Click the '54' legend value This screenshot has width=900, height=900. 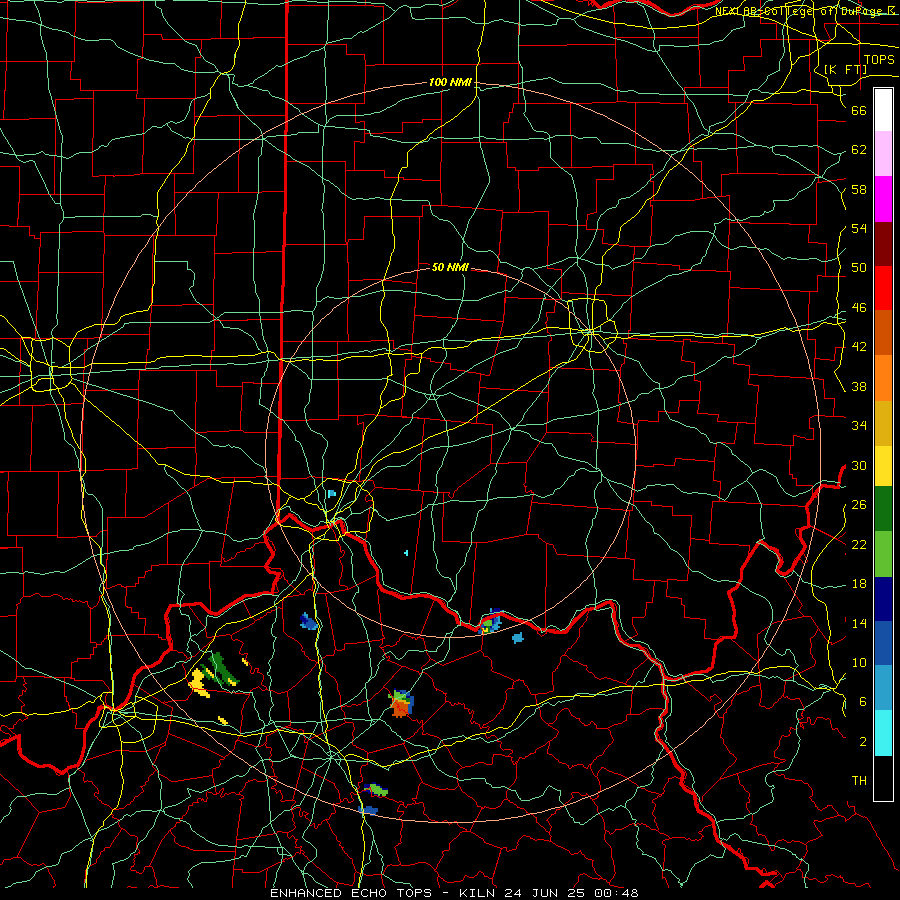click(859, 229)
